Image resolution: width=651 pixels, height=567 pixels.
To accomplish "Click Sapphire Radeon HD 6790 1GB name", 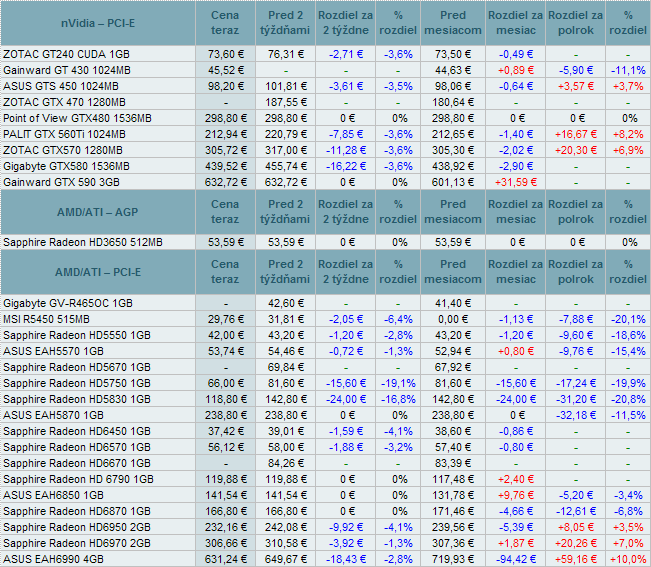I will coord(78,479).
